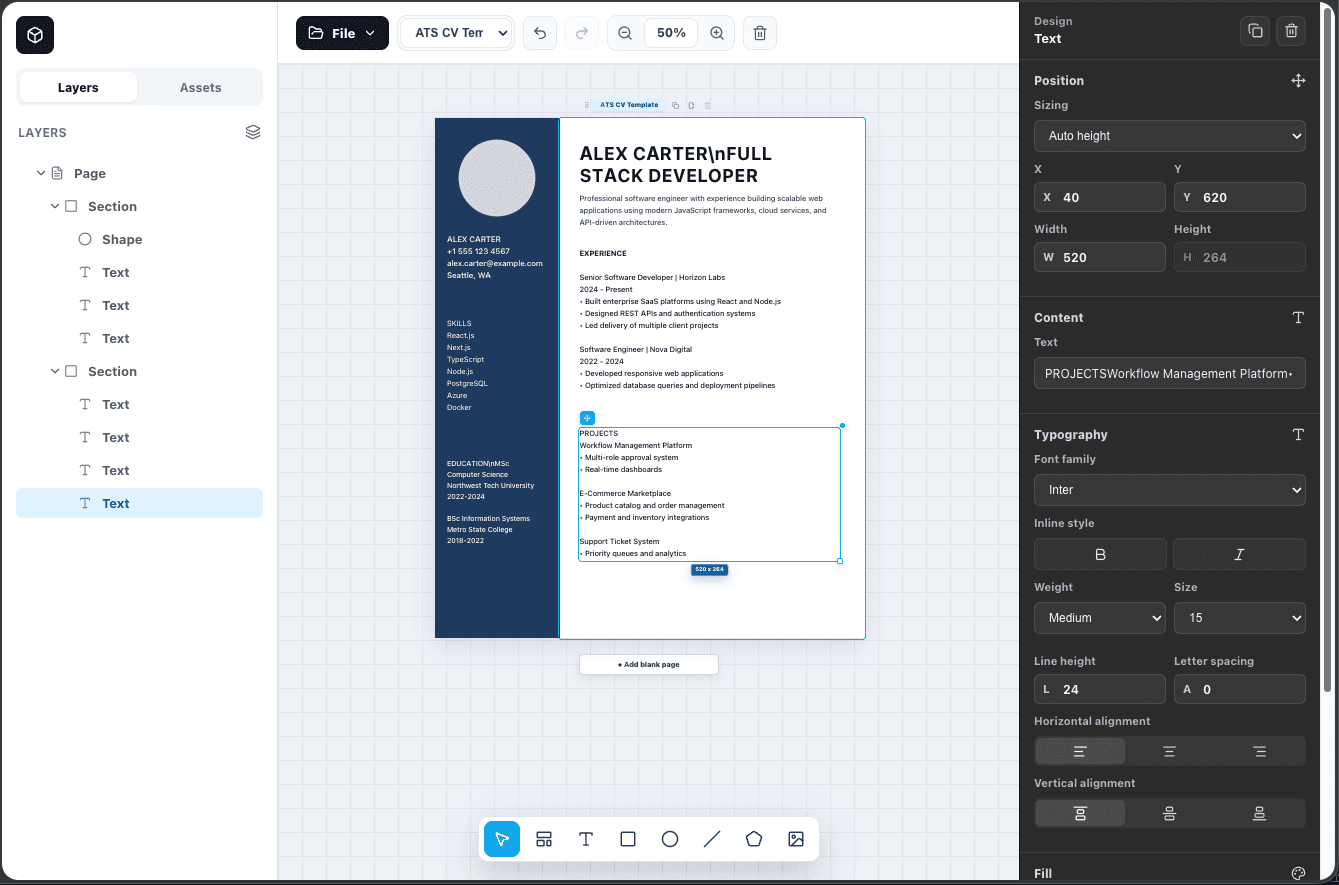Viewport: 1339px width, 885px height.
Task: Select the Text tool in bottom toolbar
Action: [586, 839]
